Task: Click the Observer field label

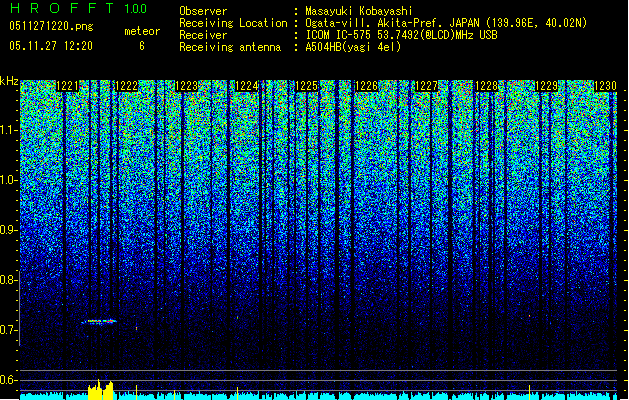Action: pyautogui.click(x=203, y=11)
